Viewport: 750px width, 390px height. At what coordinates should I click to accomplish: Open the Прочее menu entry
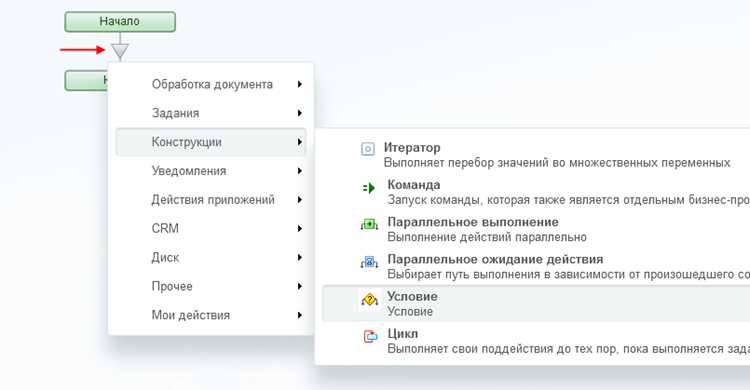tap(211, 286)
